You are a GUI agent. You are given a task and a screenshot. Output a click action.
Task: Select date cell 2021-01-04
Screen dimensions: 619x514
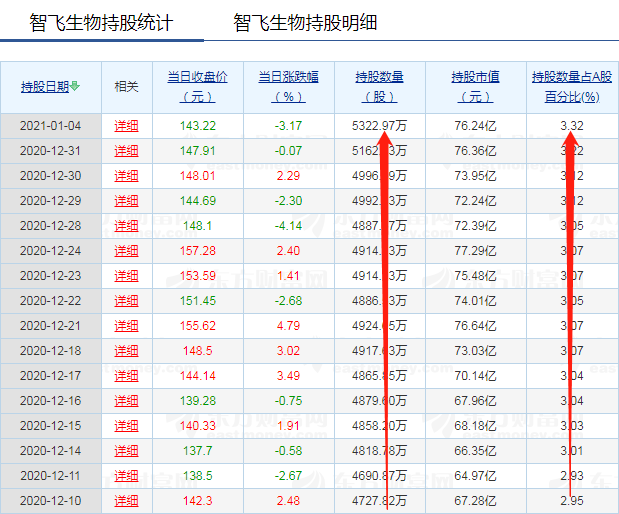tap(51, 126)
